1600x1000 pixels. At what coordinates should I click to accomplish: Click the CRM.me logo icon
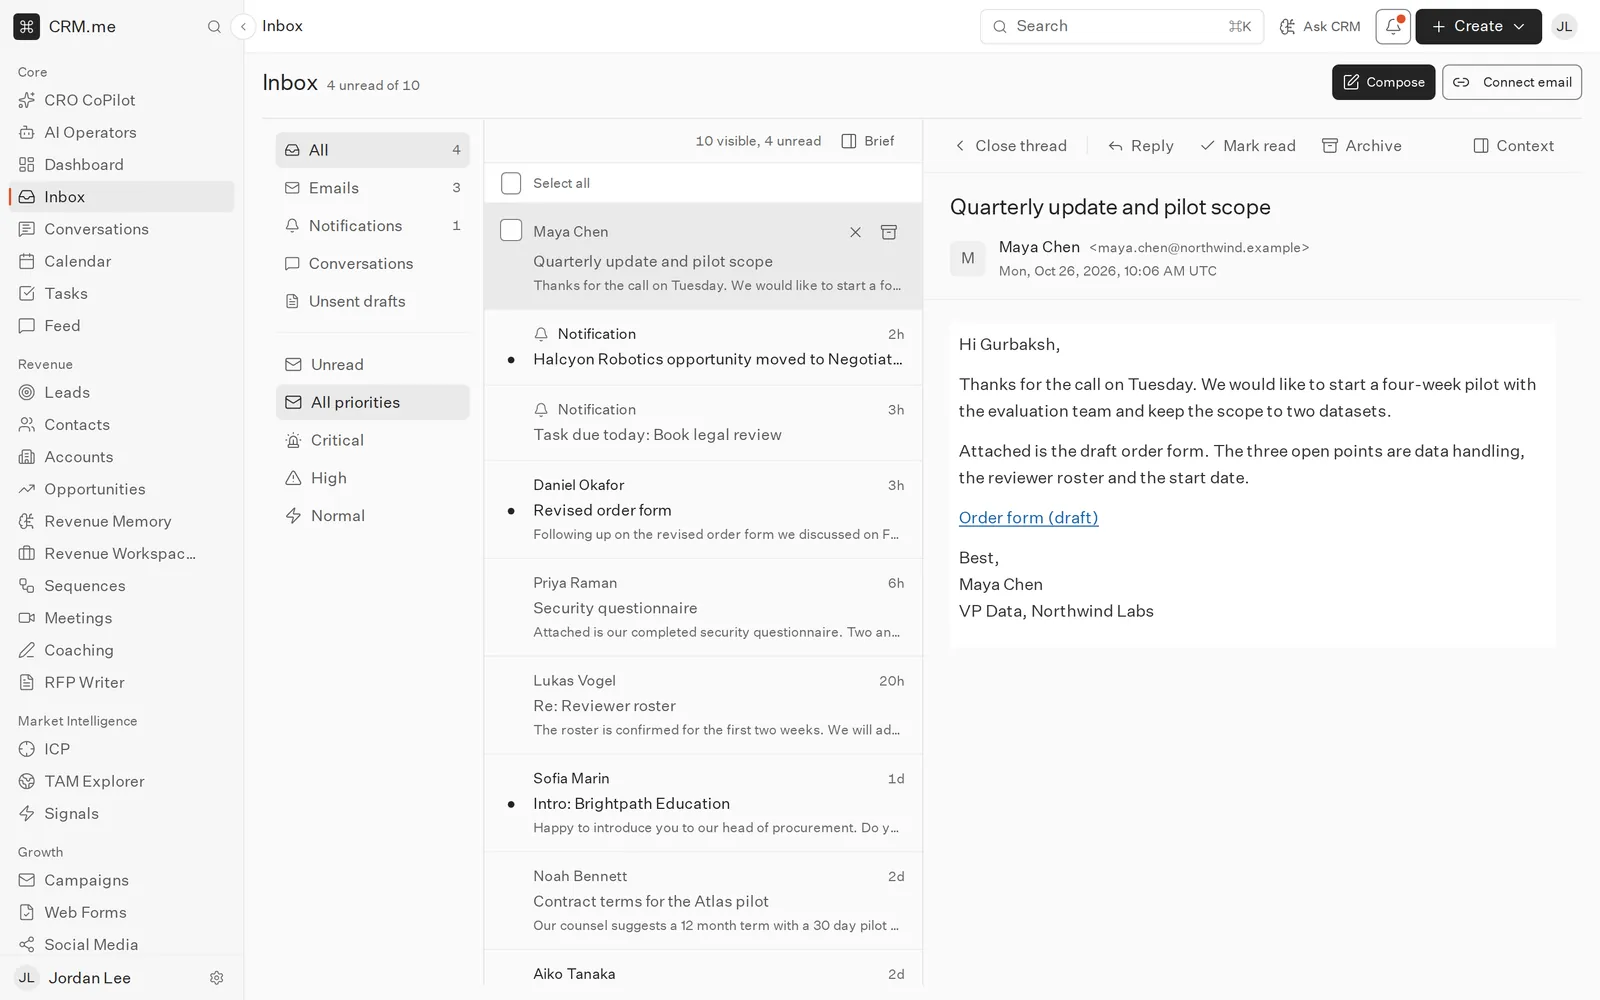coord(27,27)
